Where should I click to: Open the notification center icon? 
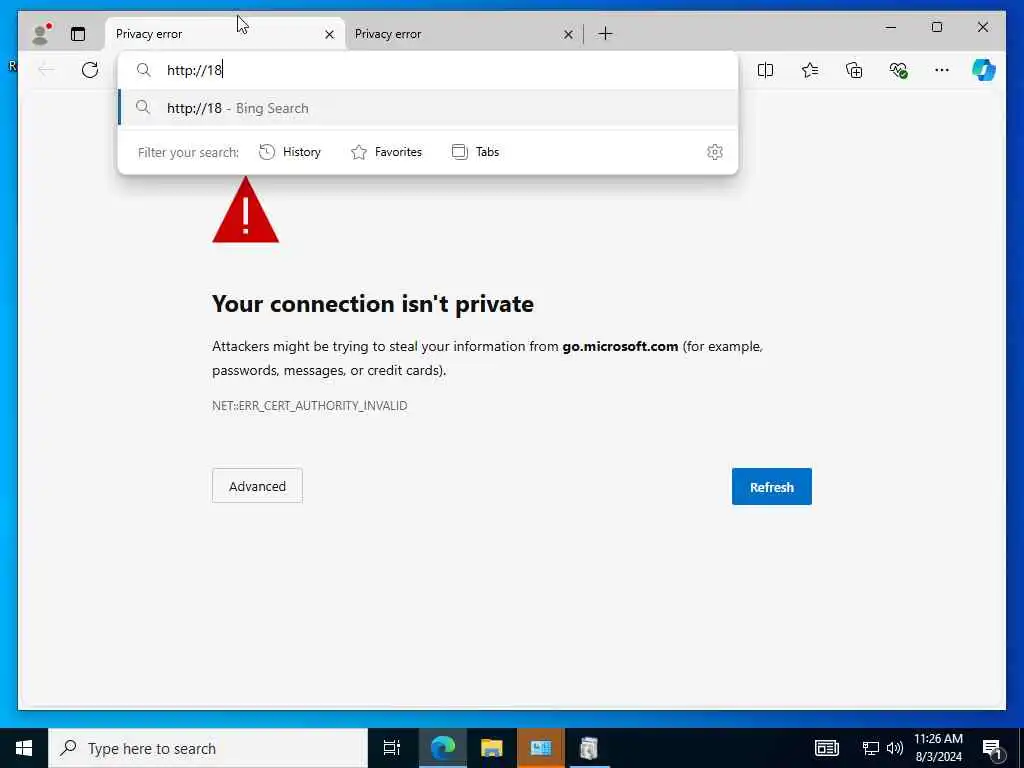point(991,748)
